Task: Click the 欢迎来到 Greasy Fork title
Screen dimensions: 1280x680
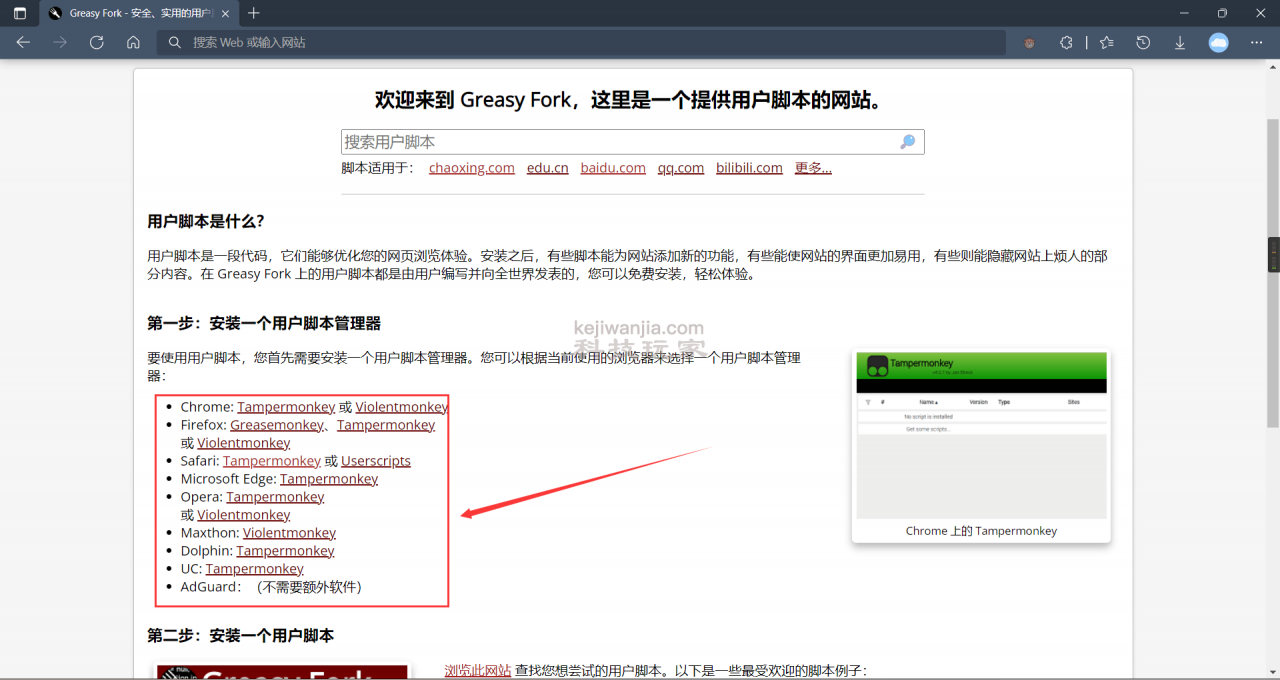Action: pyautogui.click(x=628, y=100)
